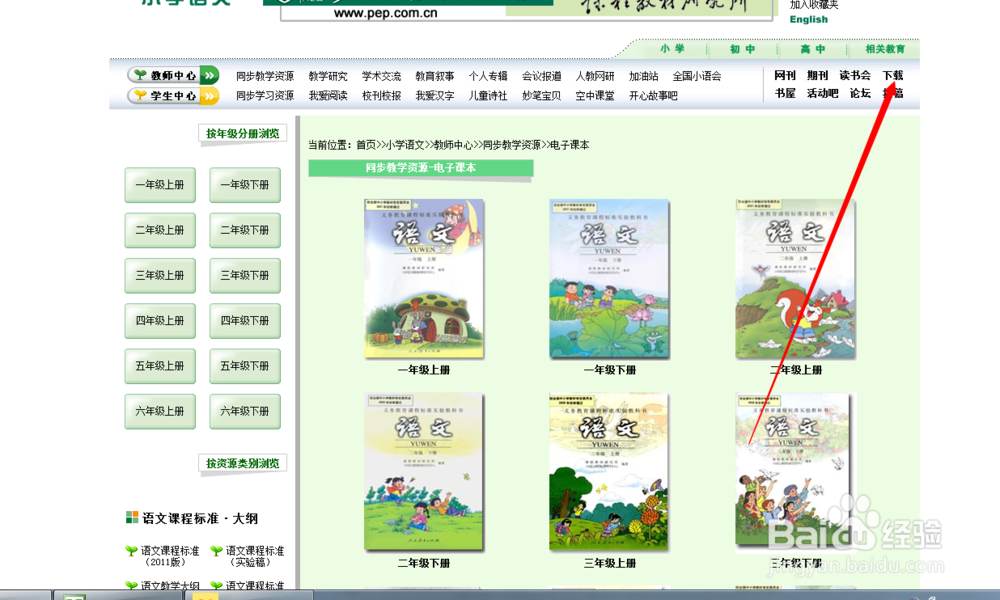The width and height of the screenshot is (1000, 600).
Task: Open 同步学习资源 link
Action: click(x=265, y=96)
